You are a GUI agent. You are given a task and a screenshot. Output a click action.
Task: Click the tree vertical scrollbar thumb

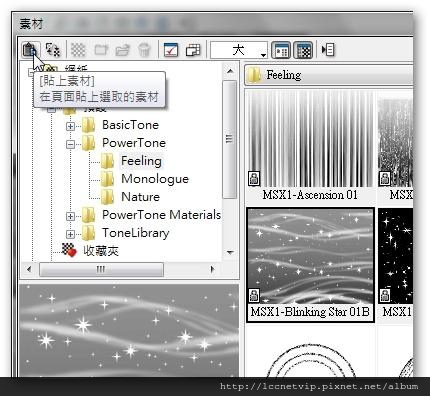[229, 139]
